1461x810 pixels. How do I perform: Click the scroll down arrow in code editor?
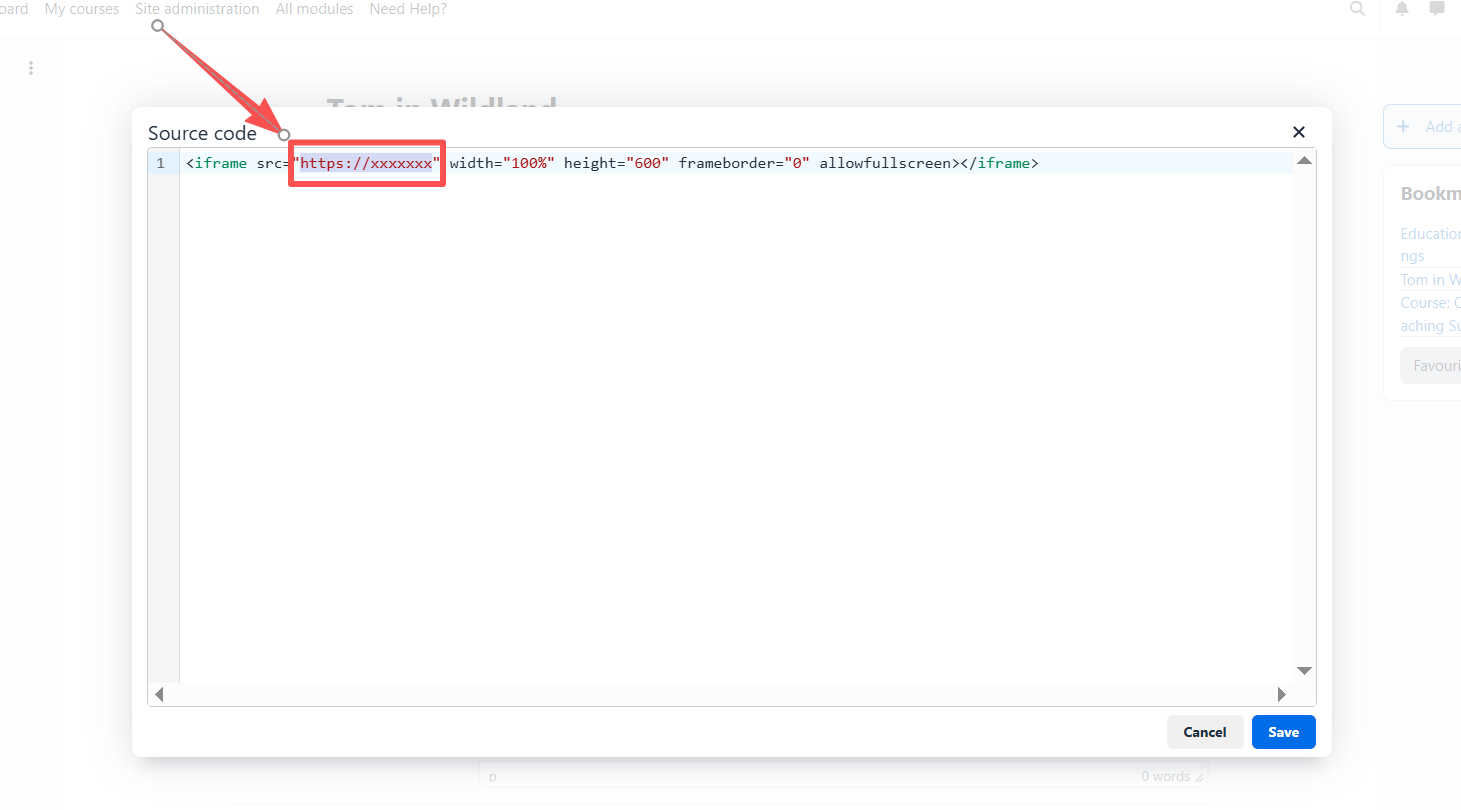pyautogui.click(x=1304, y=670)
